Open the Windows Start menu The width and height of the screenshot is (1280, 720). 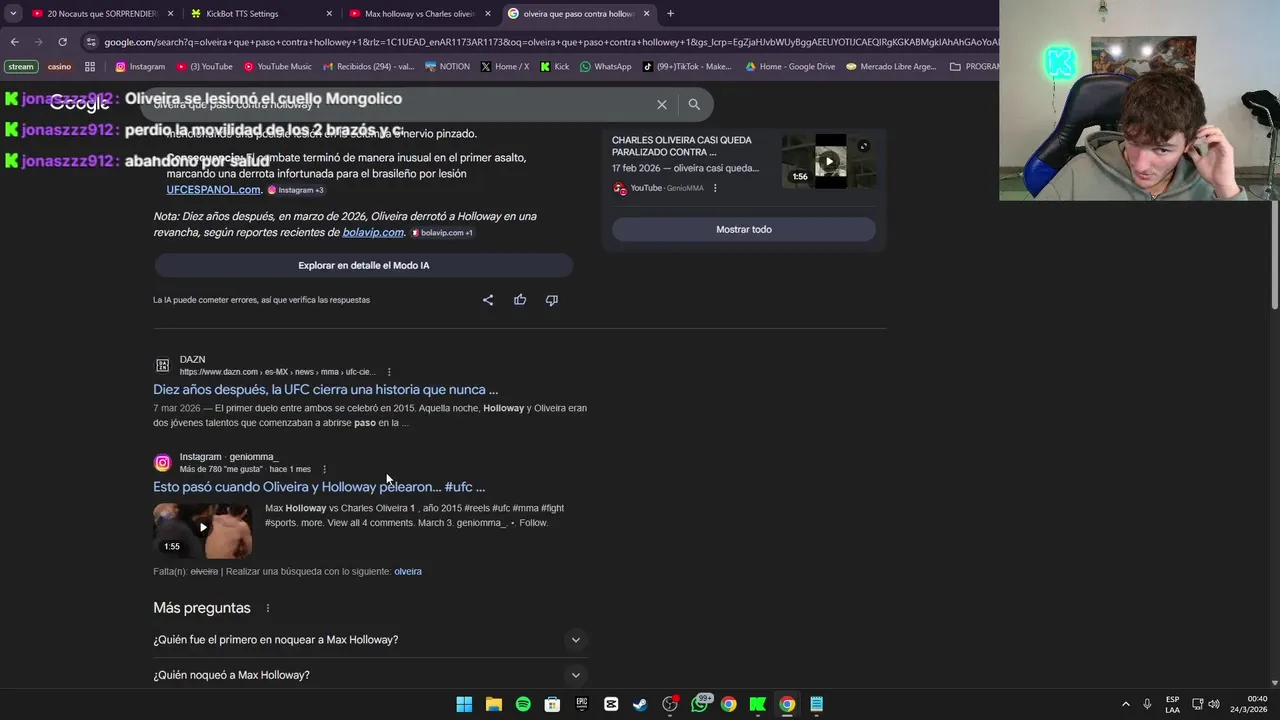pos(464,704)
